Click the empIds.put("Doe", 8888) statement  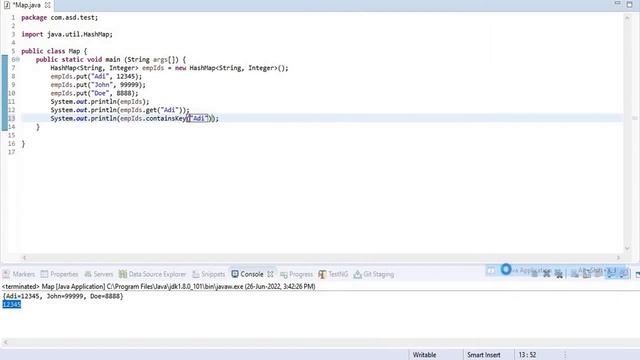(x=94, y=93)
